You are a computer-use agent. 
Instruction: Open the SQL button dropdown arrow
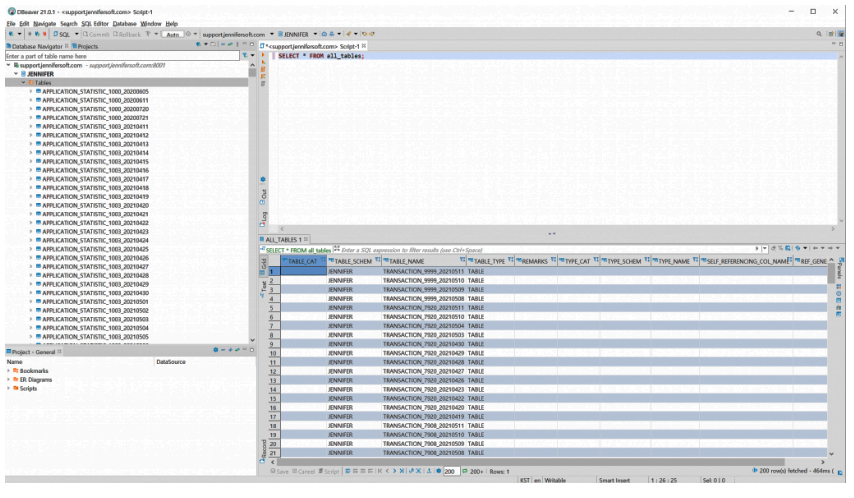tap(77, 34)
